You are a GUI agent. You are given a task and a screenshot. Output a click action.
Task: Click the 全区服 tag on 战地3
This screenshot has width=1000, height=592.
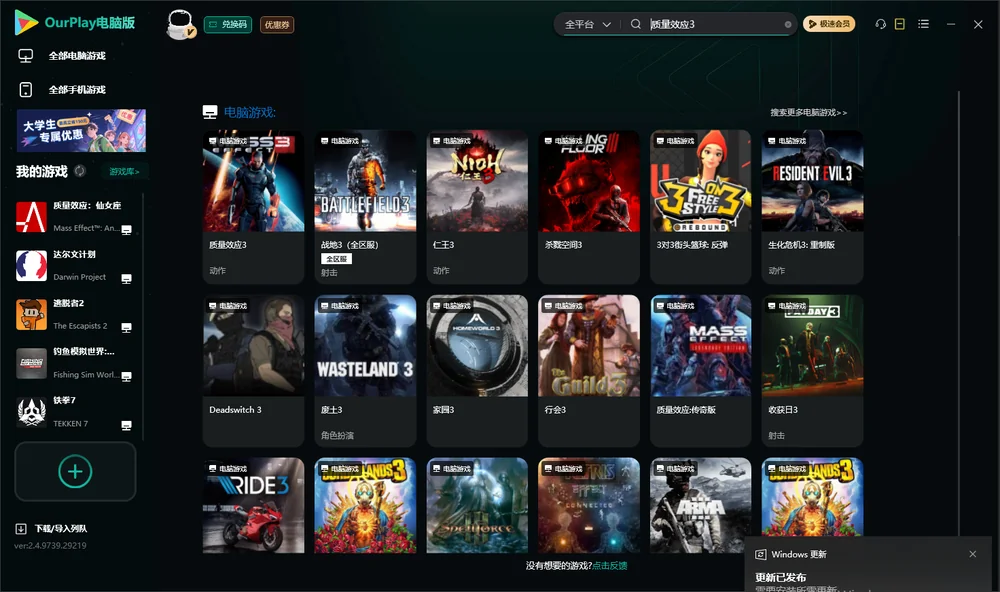pos(336,258)
